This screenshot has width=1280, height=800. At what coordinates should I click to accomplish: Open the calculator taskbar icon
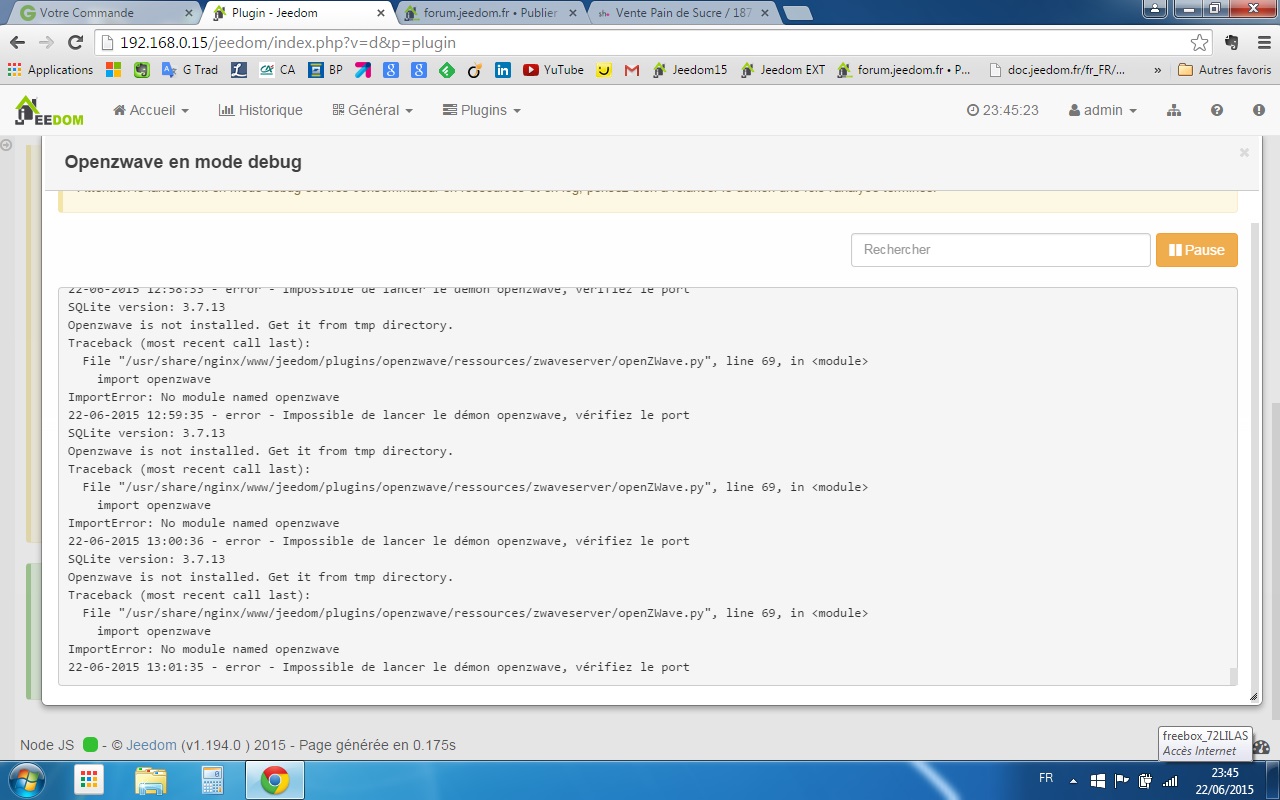click(x=212, y=779)
